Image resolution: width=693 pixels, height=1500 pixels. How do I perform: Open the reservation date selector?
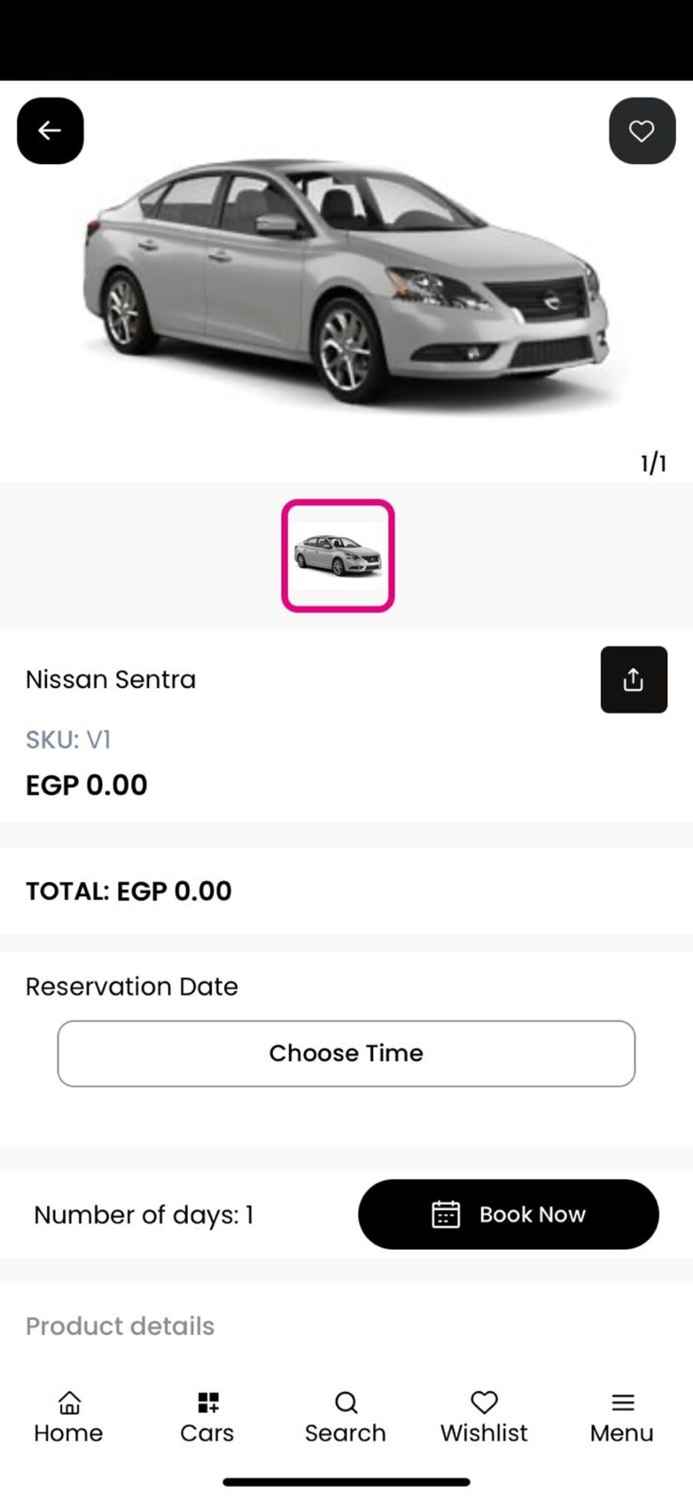point(346,1052)
